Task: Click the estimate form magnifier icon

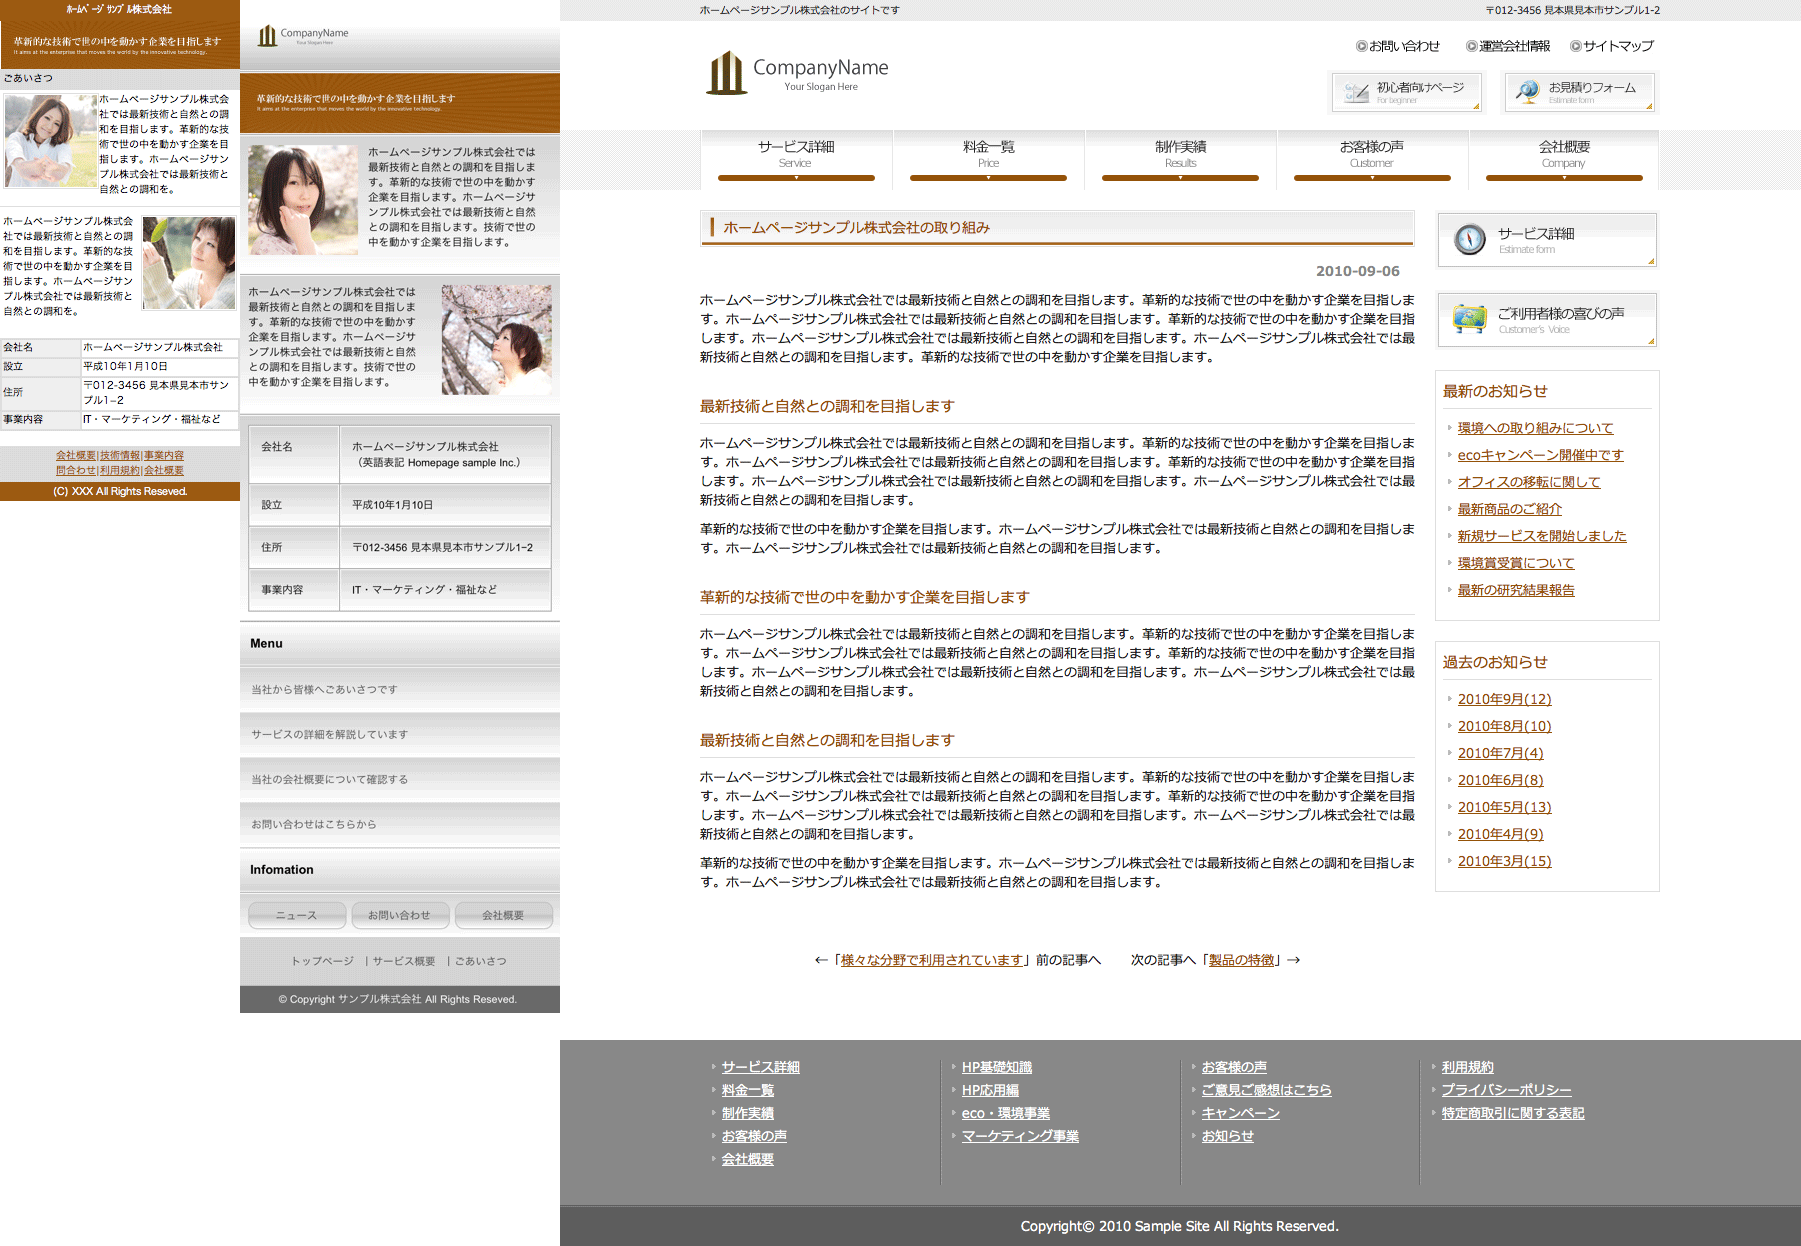Action: click(x=1527, y=92)
